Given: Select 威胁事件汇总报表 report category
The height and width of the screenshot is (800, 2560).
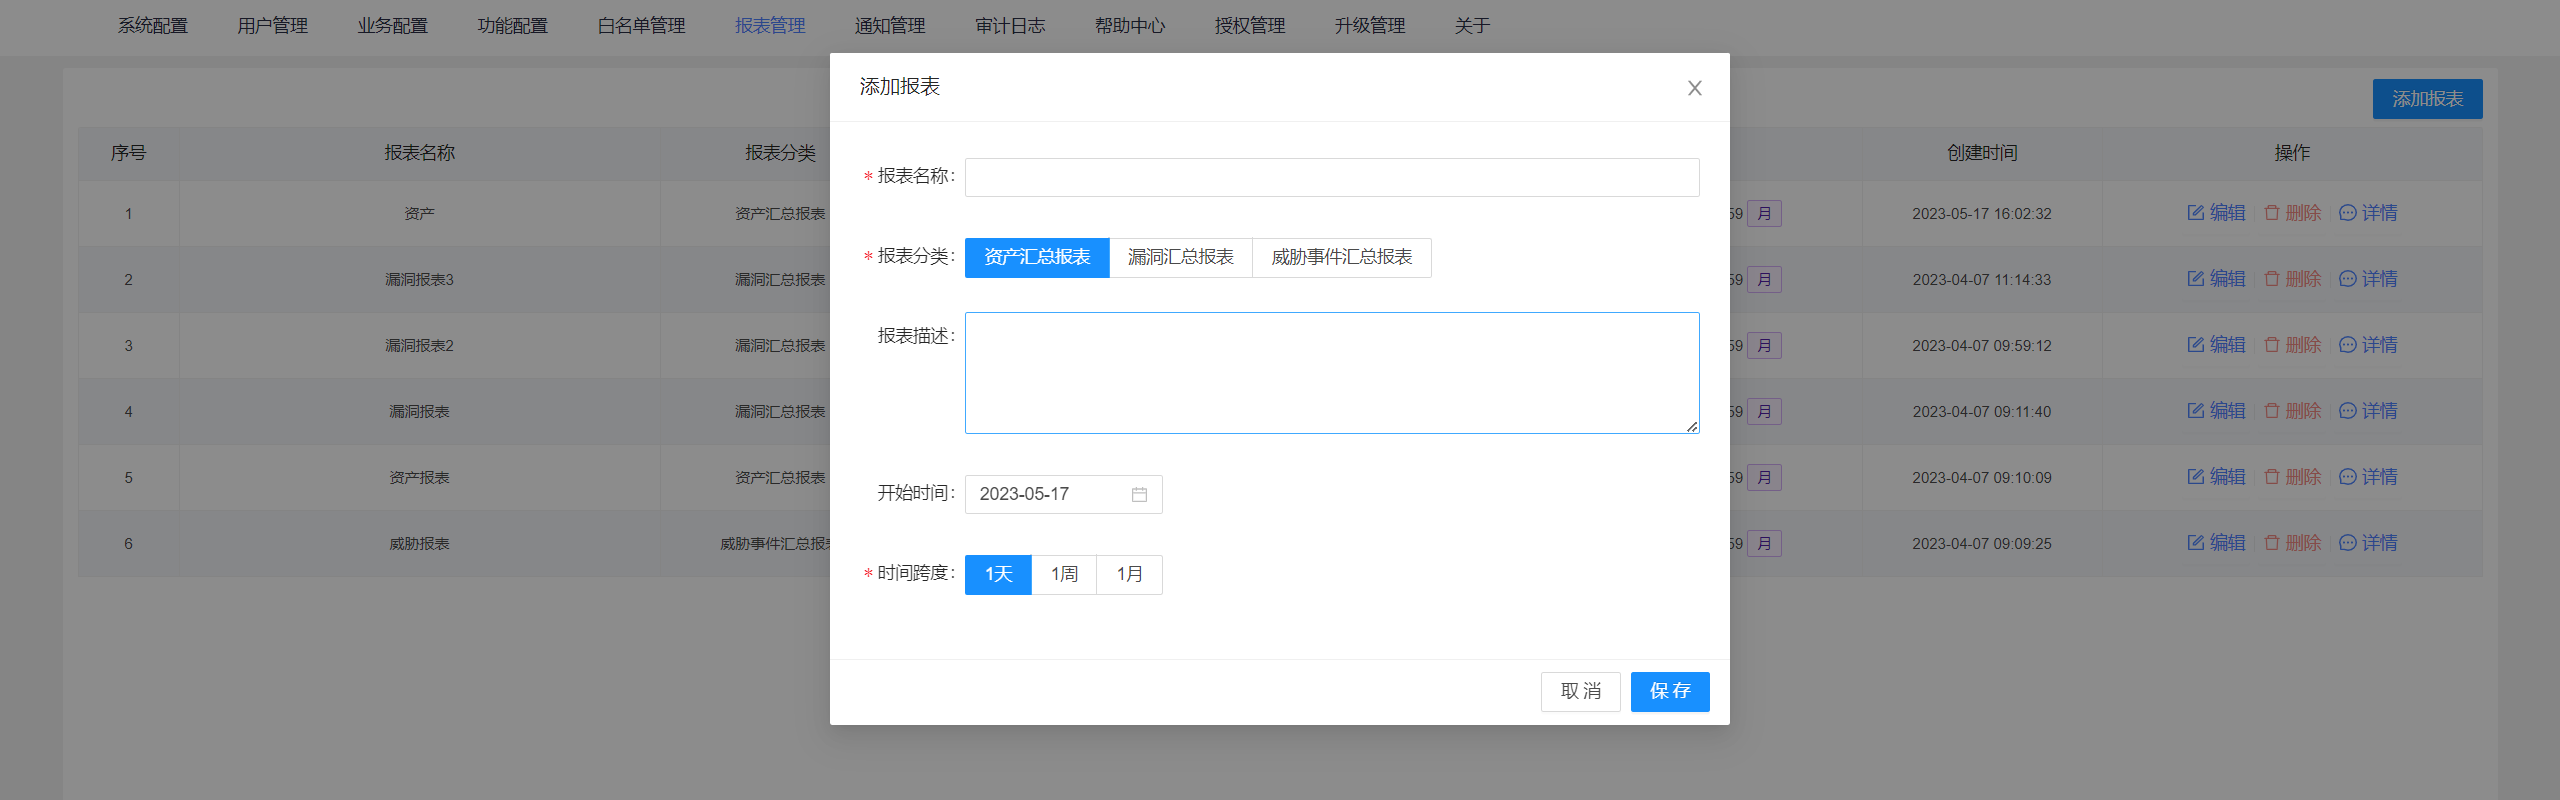Looking at the screenshot, I should pos(1341,257).
